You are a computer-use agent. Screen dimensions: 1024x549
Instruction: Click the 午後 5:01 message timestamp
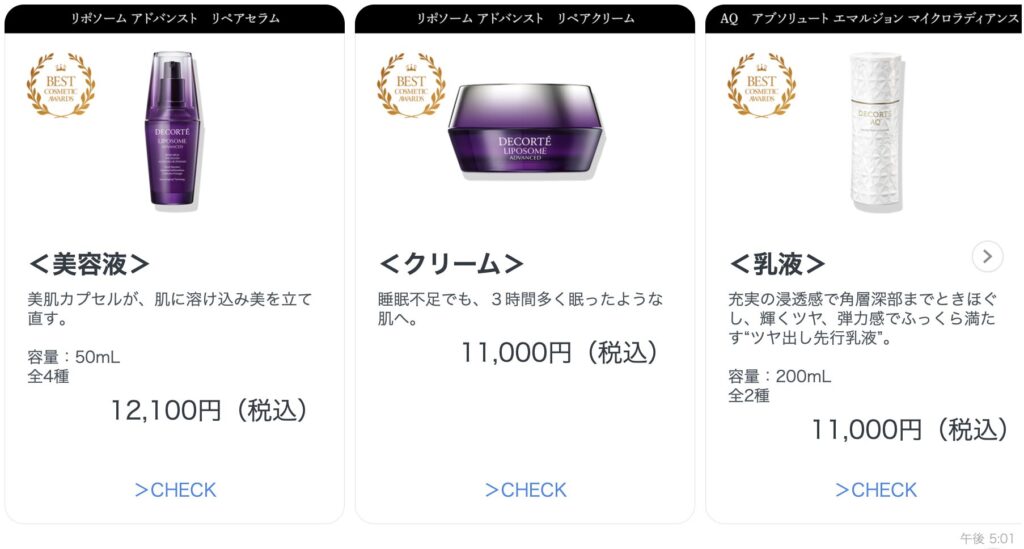tap(986, 539)
